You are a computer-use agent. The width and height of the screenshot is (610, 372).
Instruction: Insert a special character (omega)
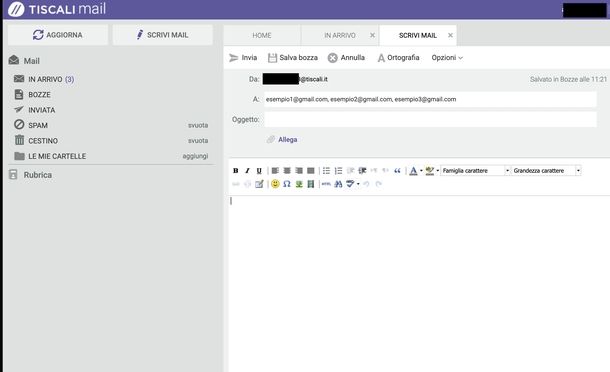point(287,184)
